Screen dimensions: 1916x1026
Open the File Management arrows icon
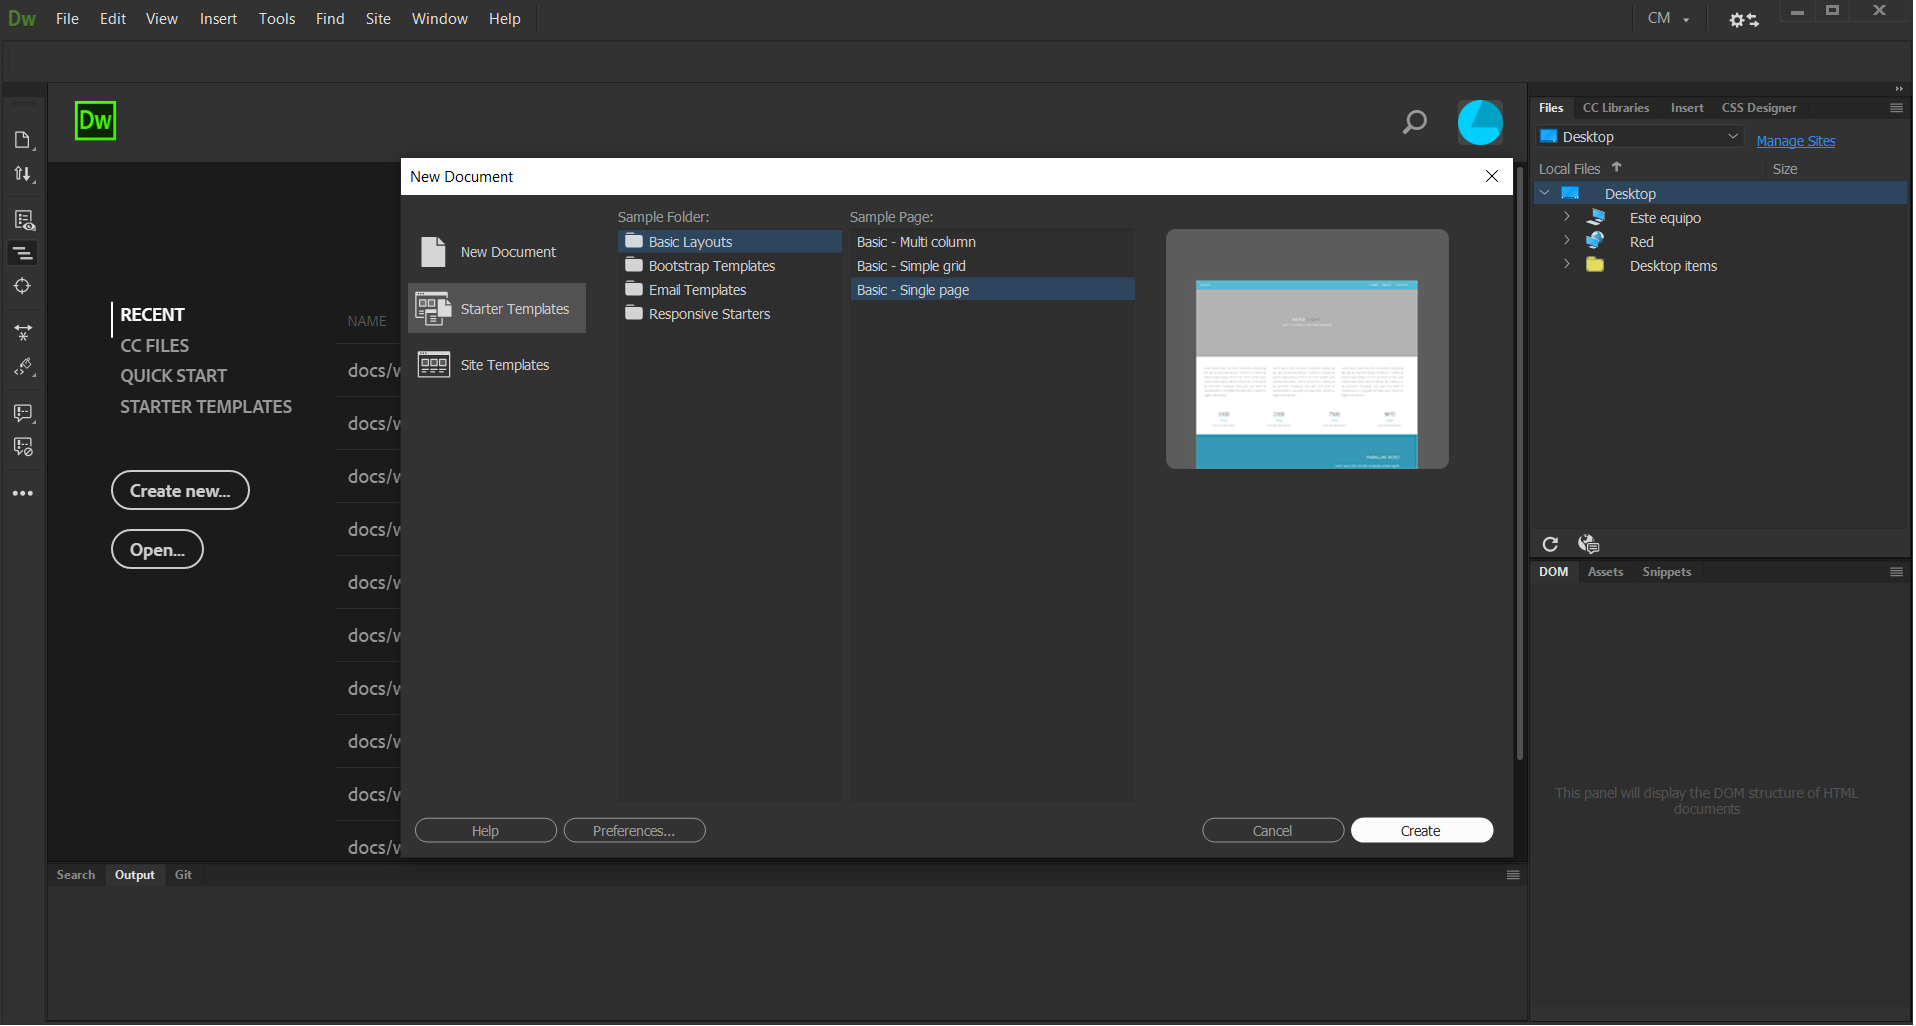pyautogui.click(x=23, y=174)
